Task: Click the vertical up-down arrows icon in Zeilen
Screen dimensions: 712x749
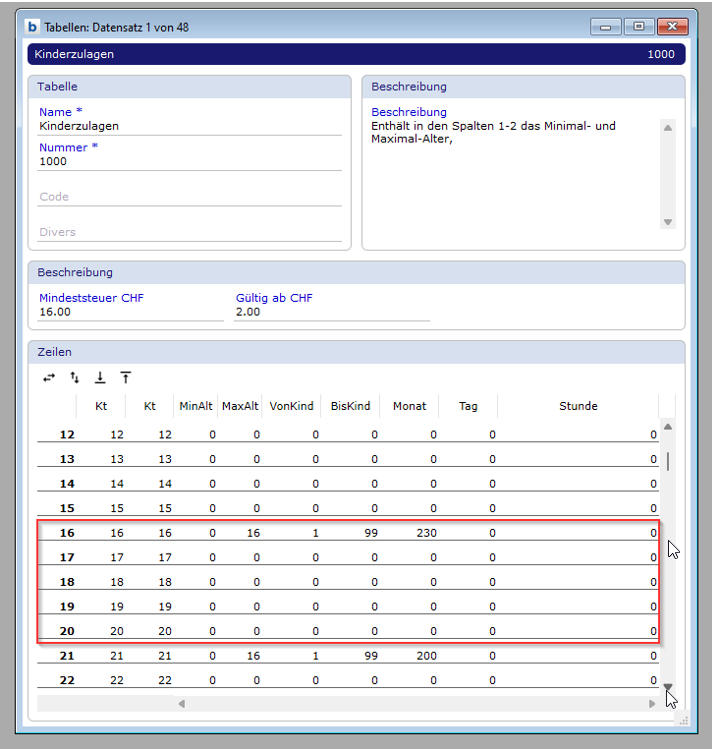Action: point(74,378)
